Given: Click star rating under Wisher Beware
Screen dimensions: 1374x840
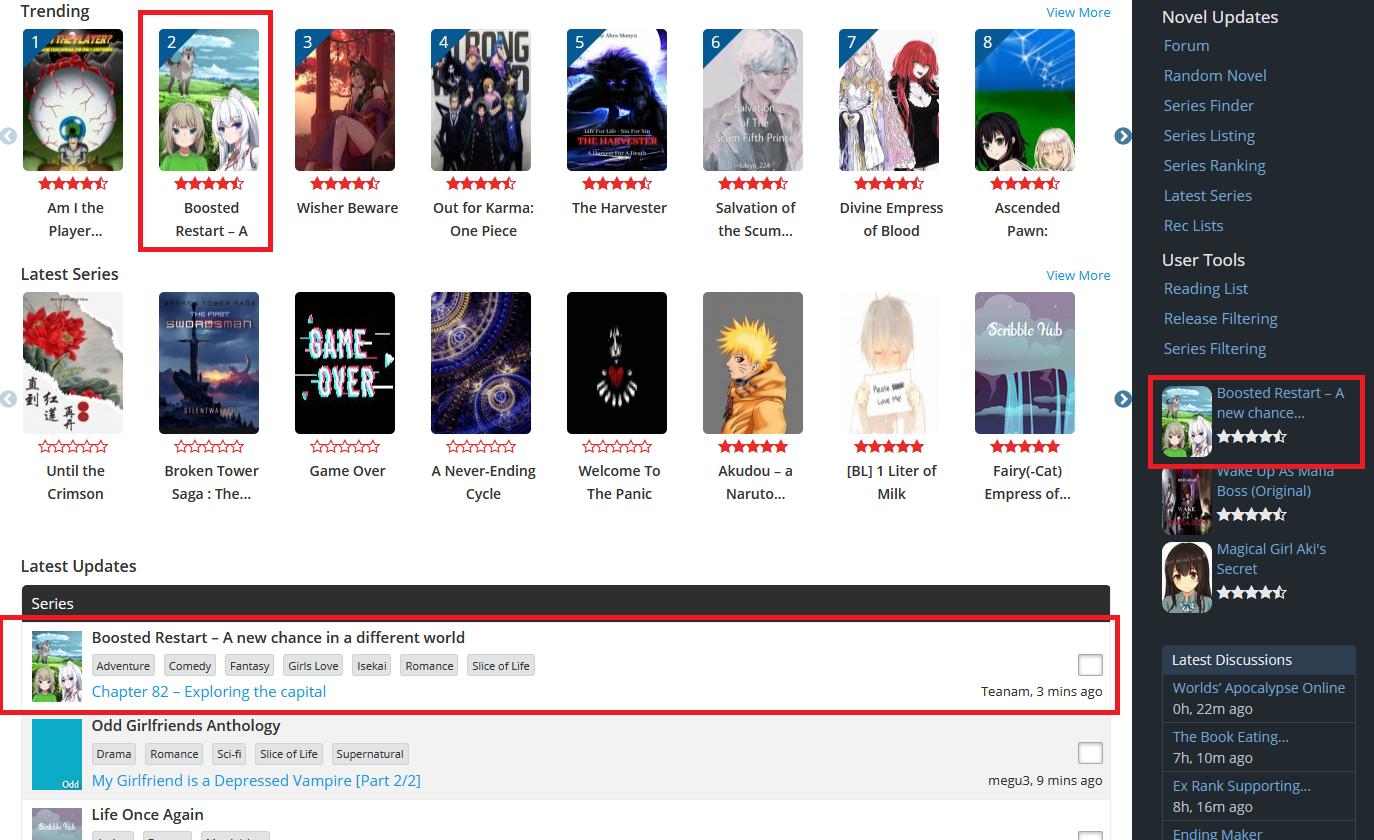Looking at the screenshot, I should 345,184.
